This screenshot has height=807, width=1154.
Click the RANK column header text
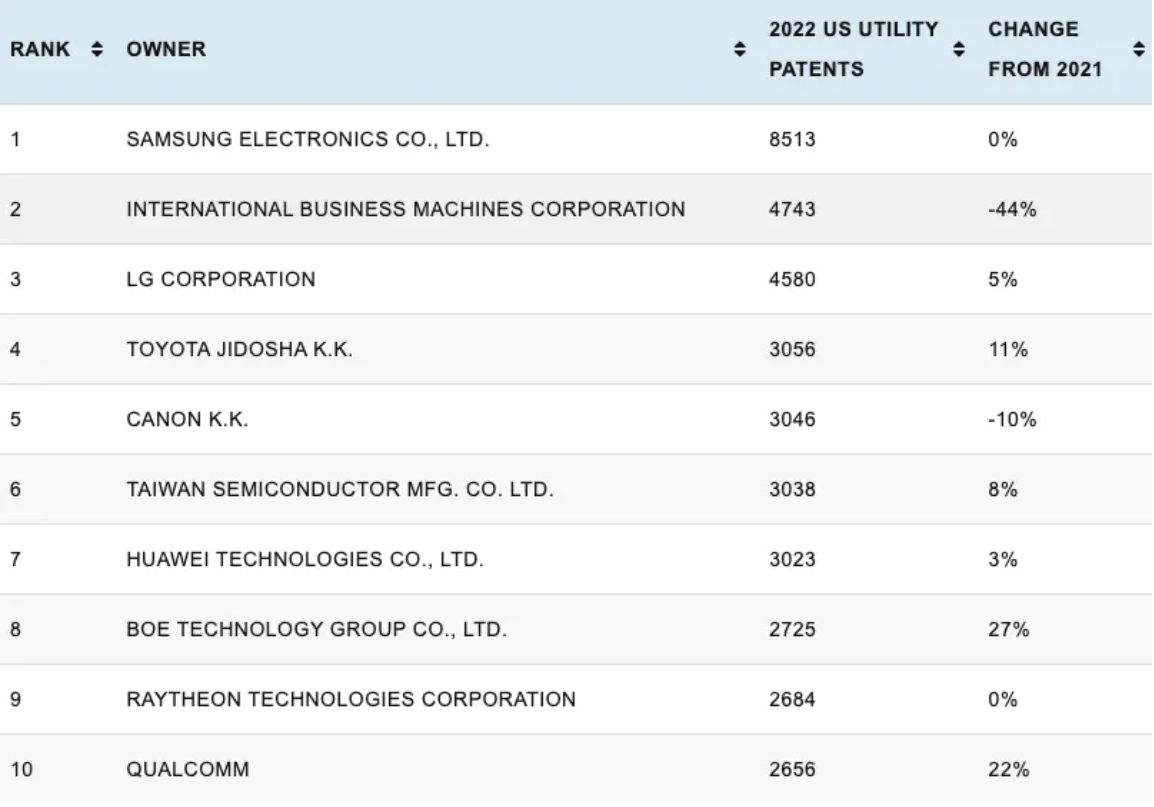pos(40,50)
